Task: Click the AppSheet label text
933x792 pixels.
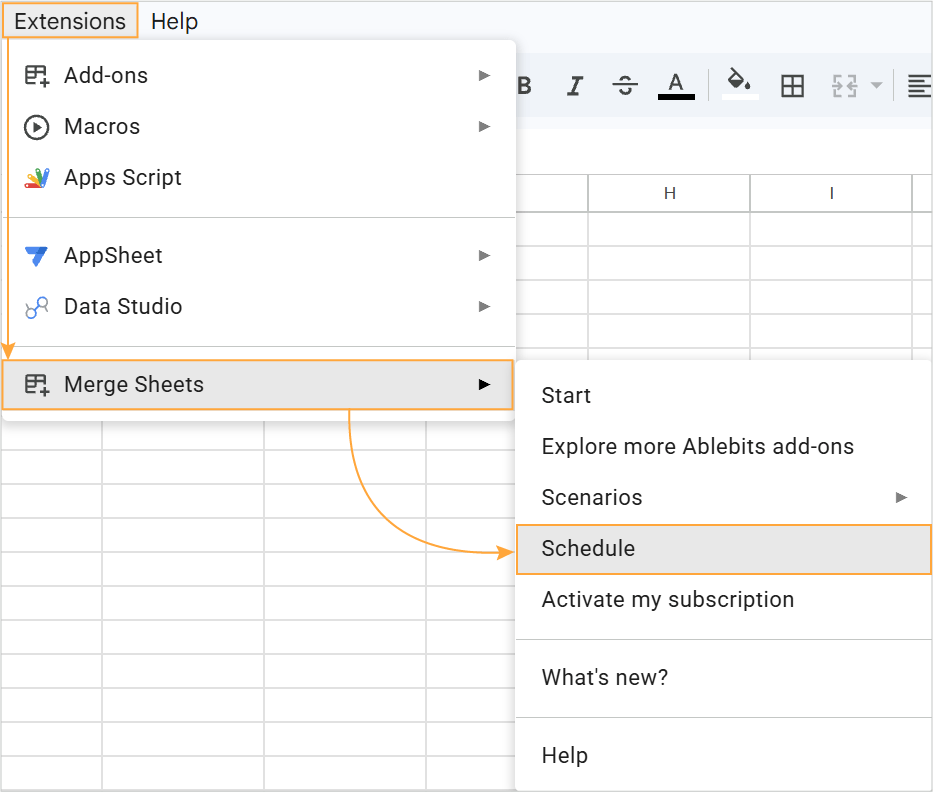Action: (x=113, y=256)
